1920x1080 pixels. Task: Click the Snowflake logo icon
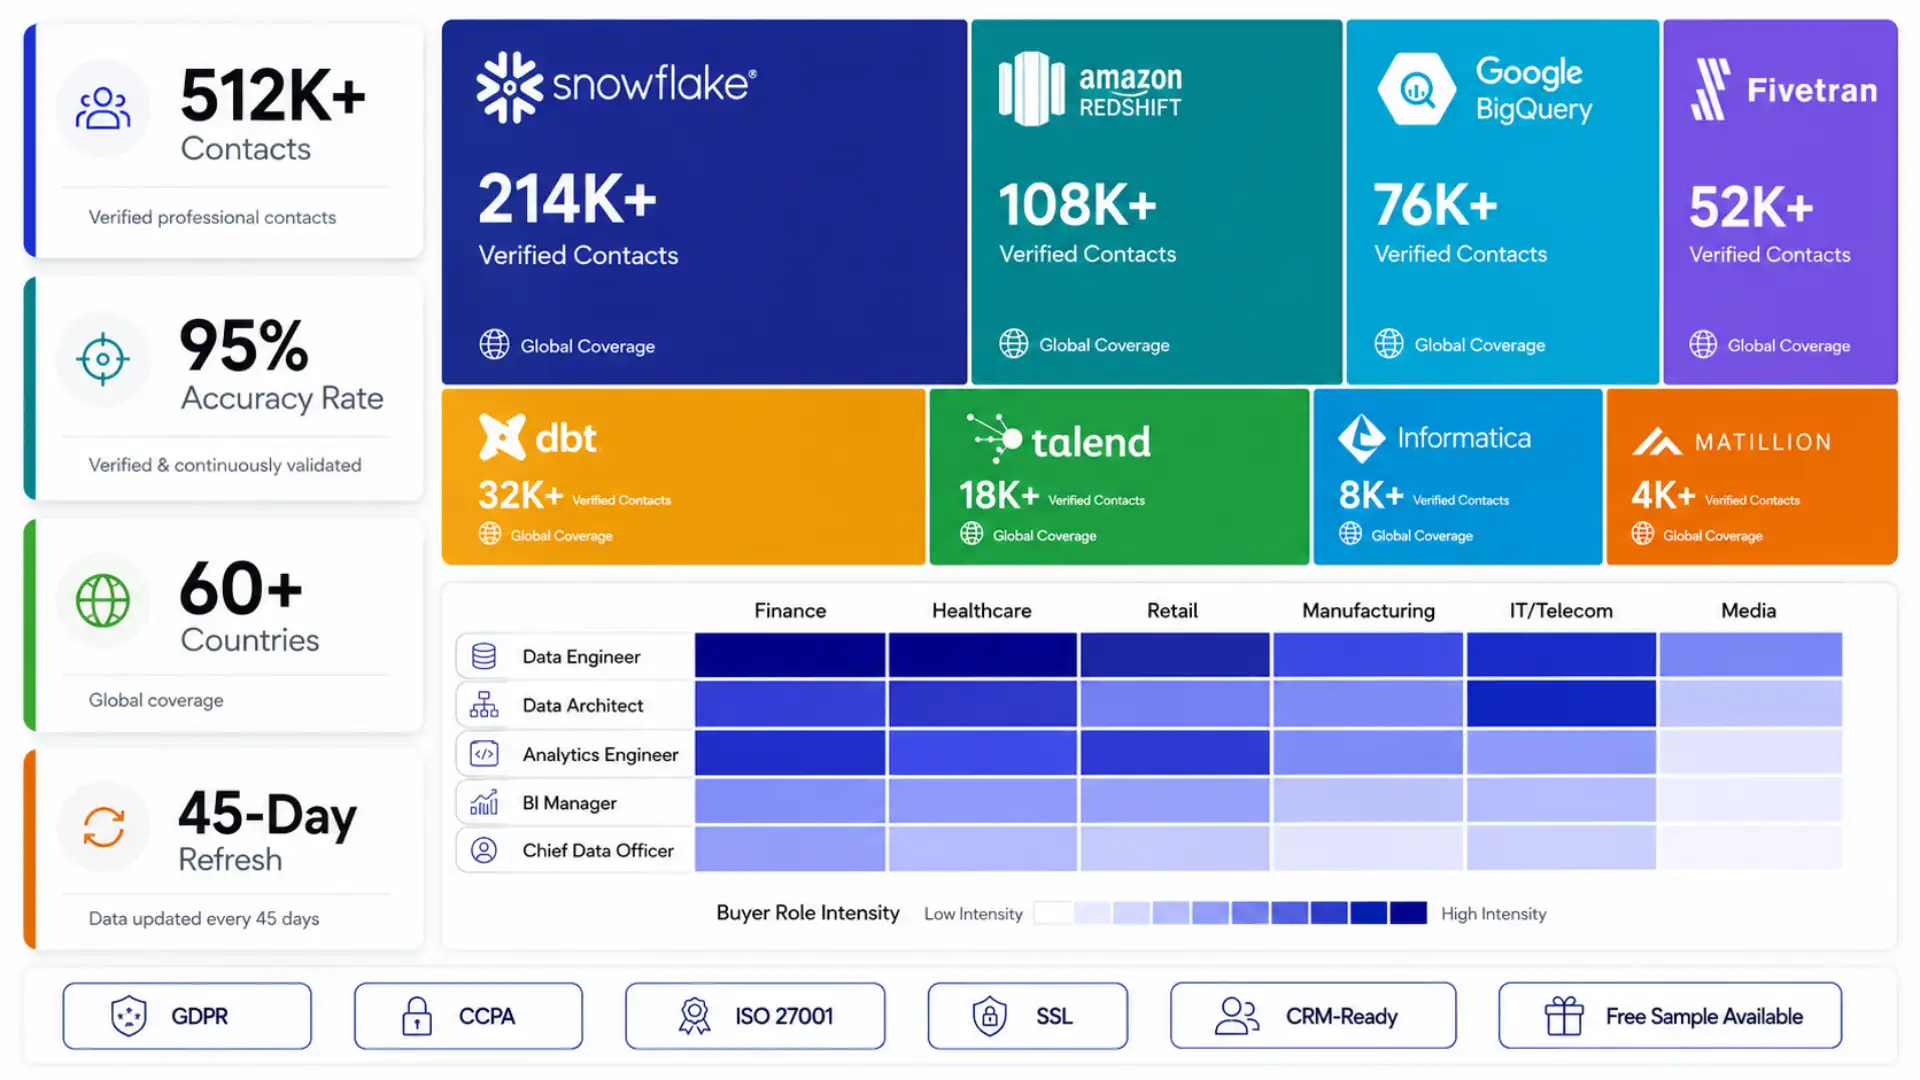pos(509,87)
